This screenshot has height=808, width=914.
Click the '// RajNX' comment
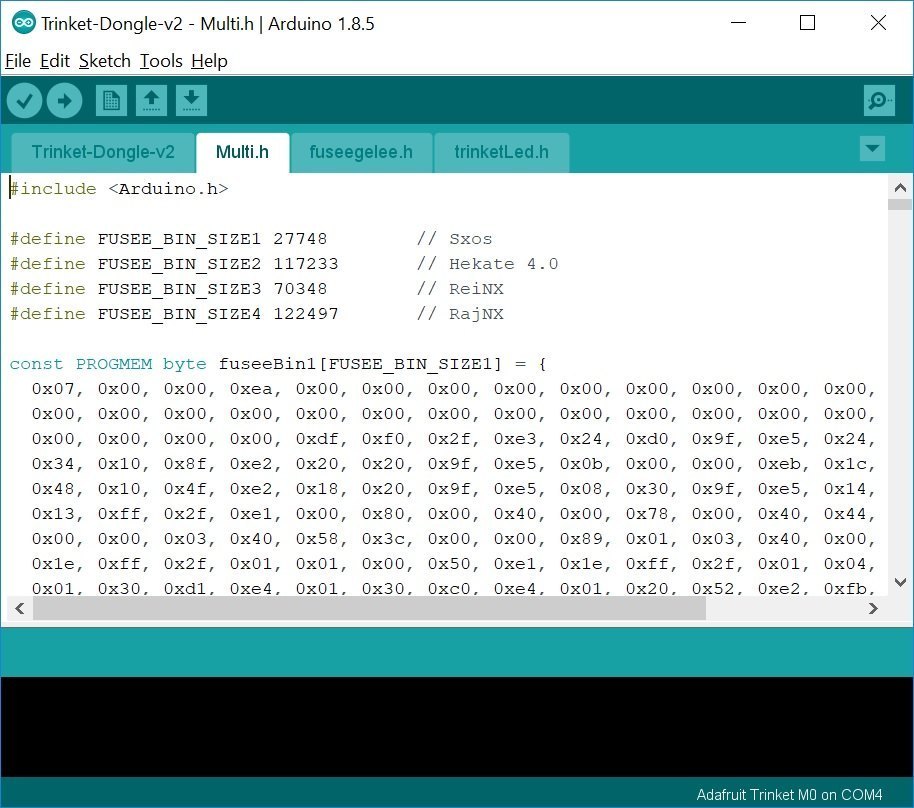460,314
